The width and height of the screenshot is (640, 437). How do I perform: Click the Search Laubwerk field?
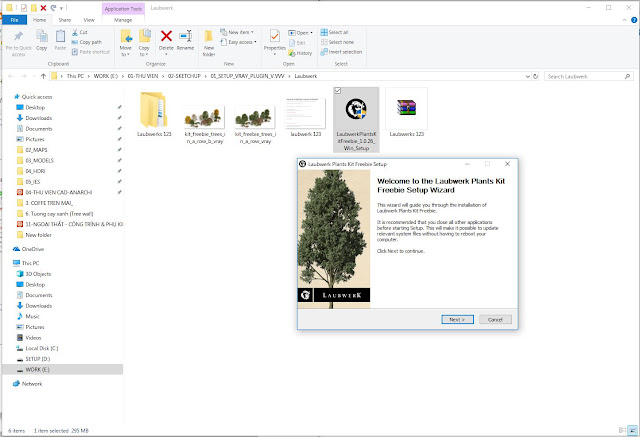coord(588,76)
